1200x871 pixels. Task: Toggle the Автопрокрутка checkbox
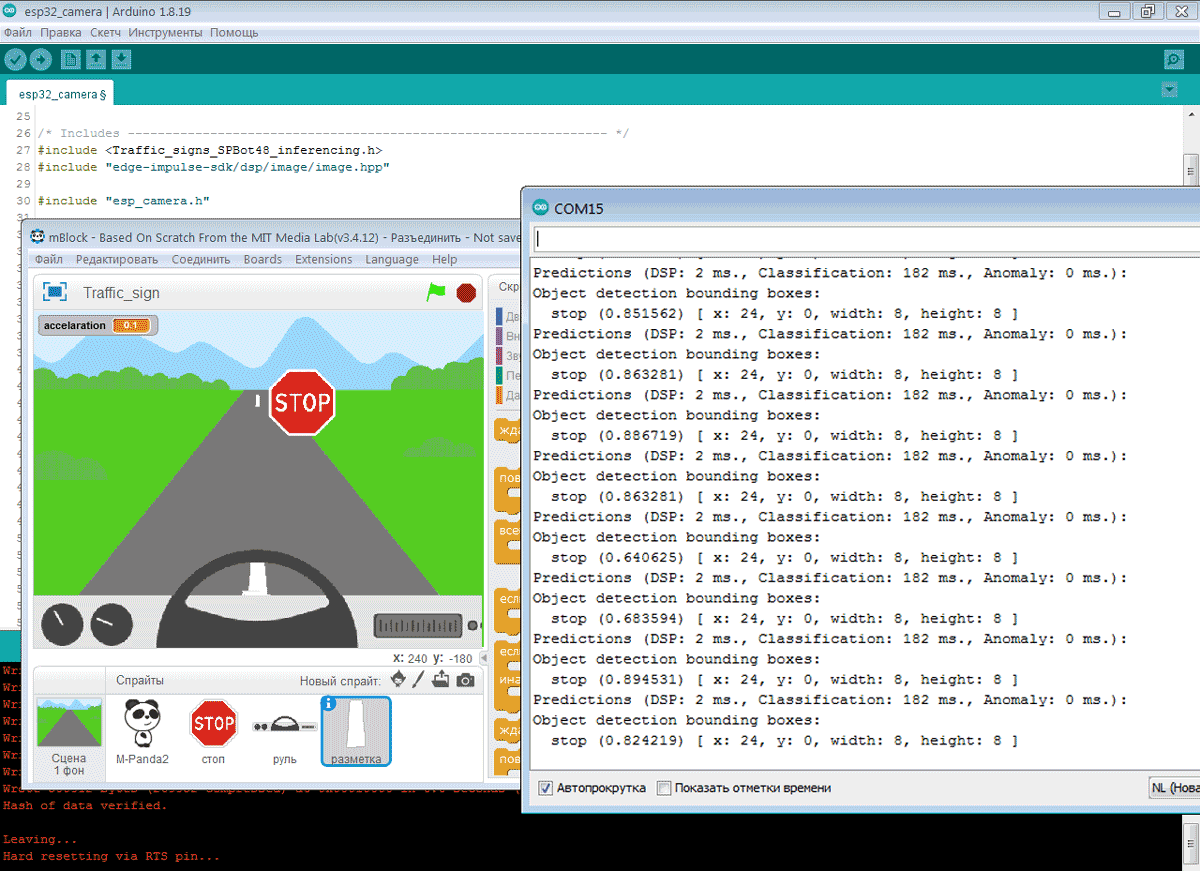pyautogui.click(x=545, y=788)
